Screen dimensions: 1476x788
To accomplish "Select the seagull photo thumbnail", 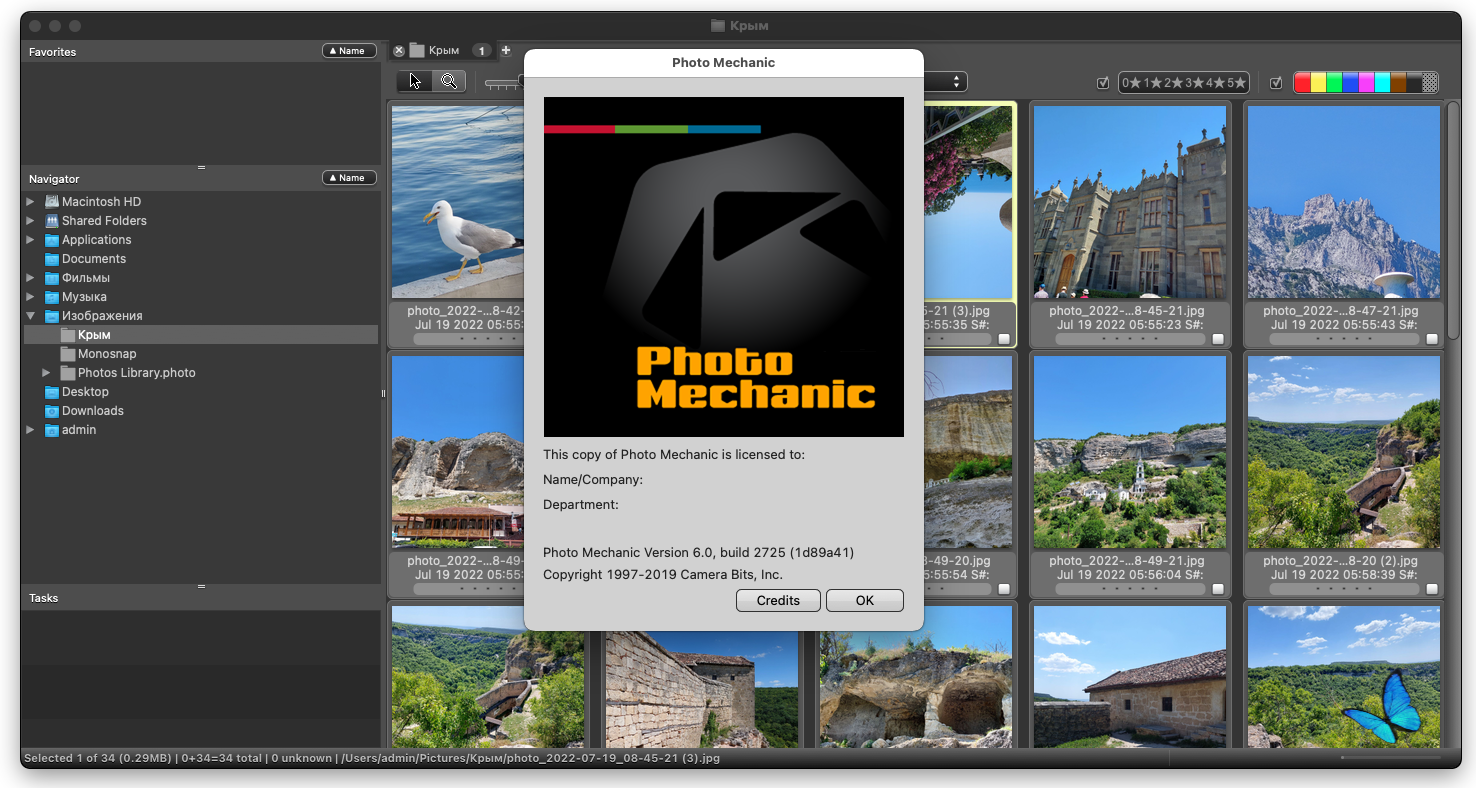I will [x=458, y=202].
